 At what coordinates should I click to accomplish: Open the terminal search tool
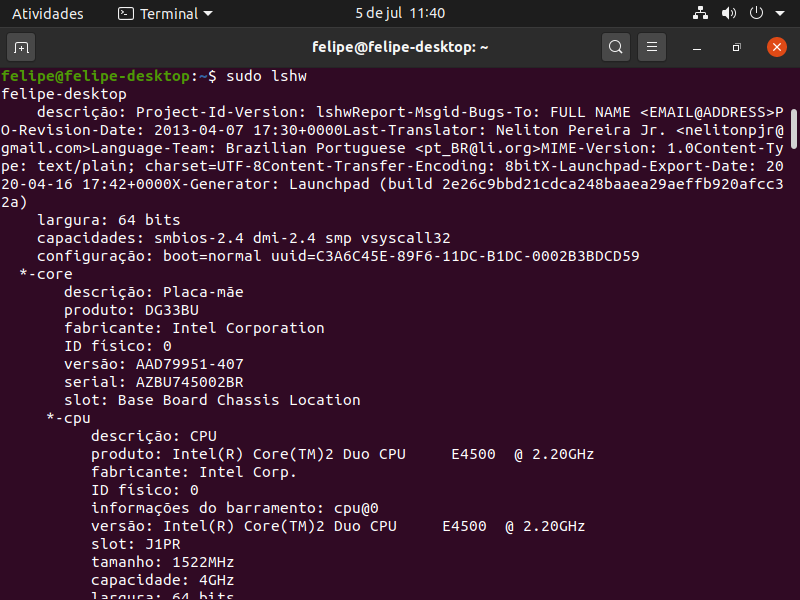click(x=616, y=47)
